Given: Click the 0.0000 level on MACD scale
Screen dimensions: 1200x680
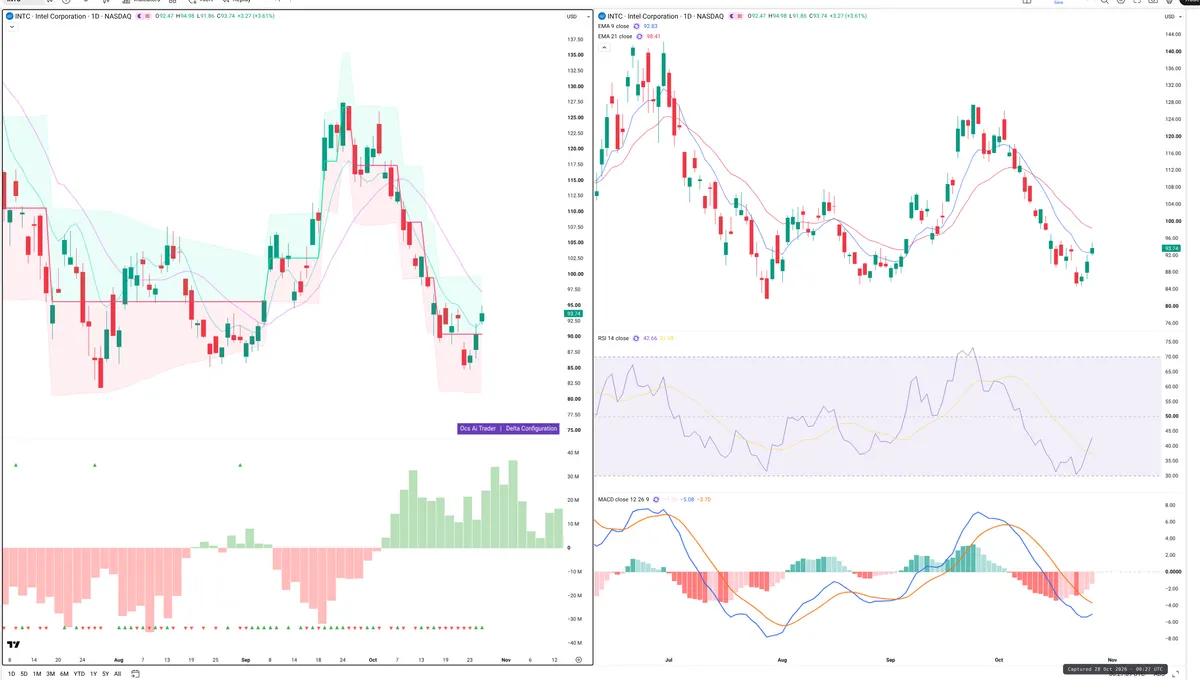Looking at the screenshot, I should pos(1174,571).
